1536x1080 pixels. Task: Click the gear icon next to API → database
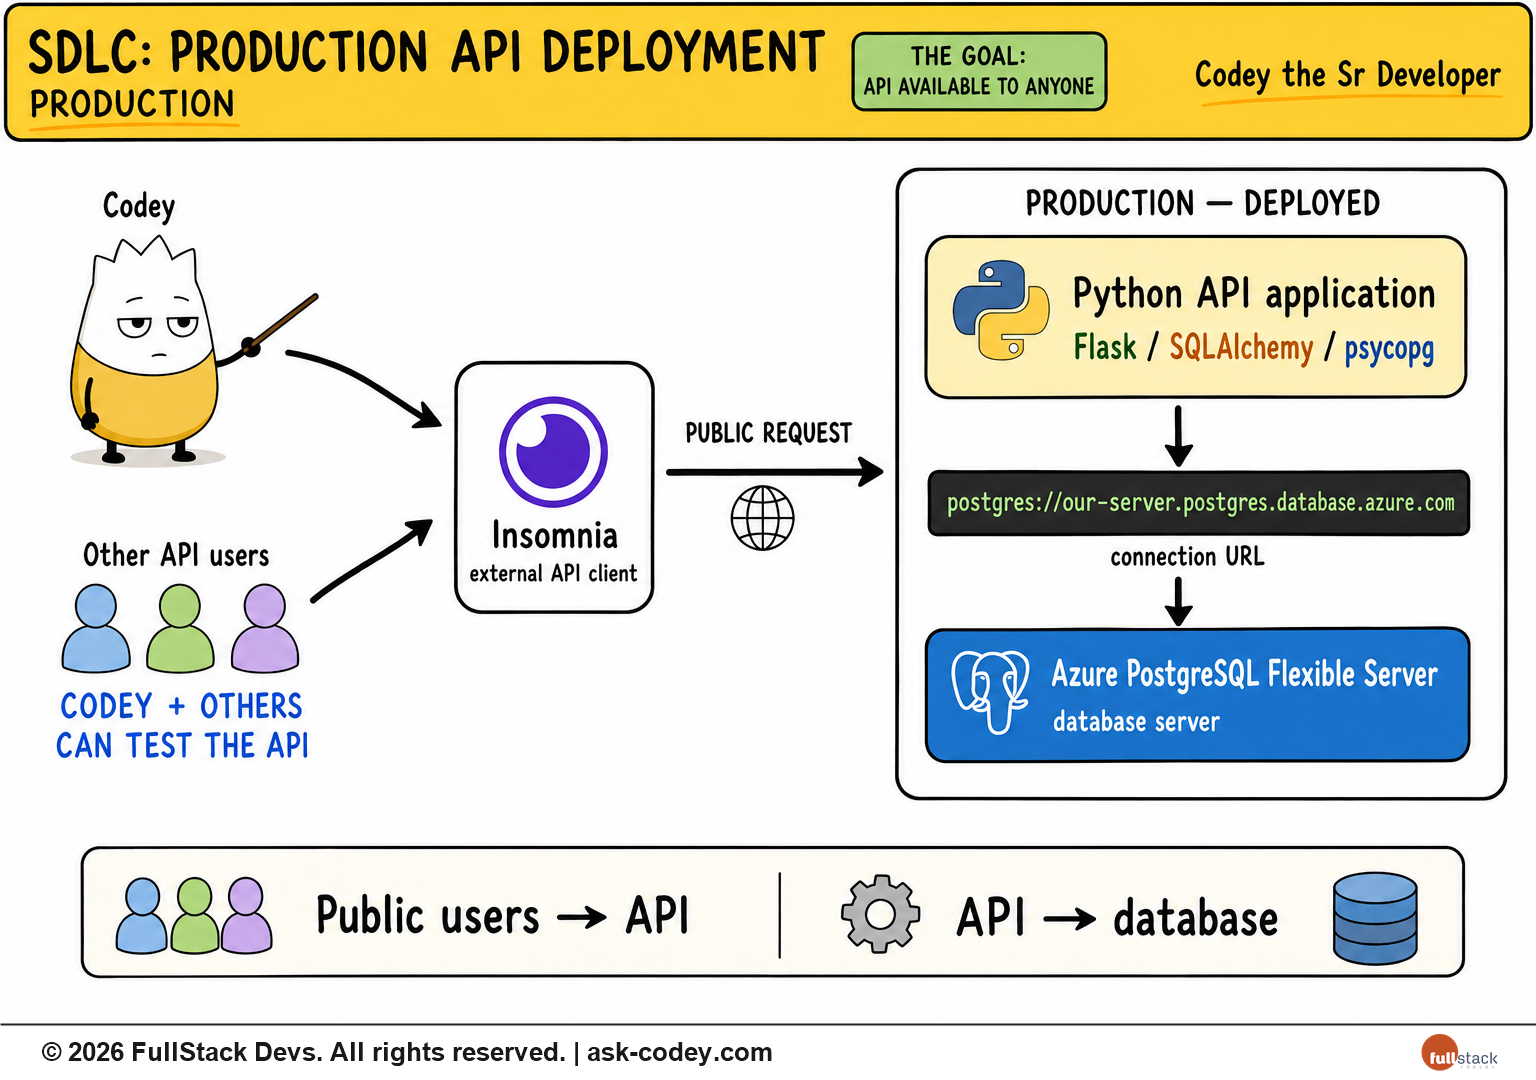880,913
